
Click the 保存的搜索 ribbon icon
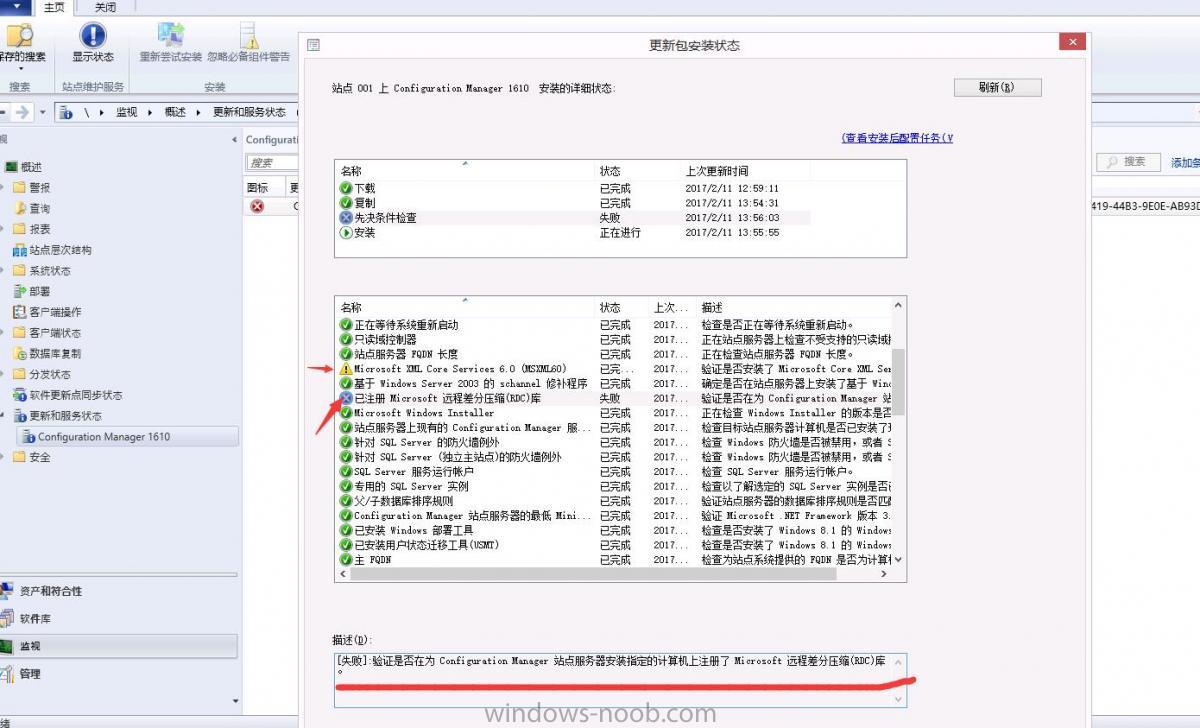click(x=18, y=36)
